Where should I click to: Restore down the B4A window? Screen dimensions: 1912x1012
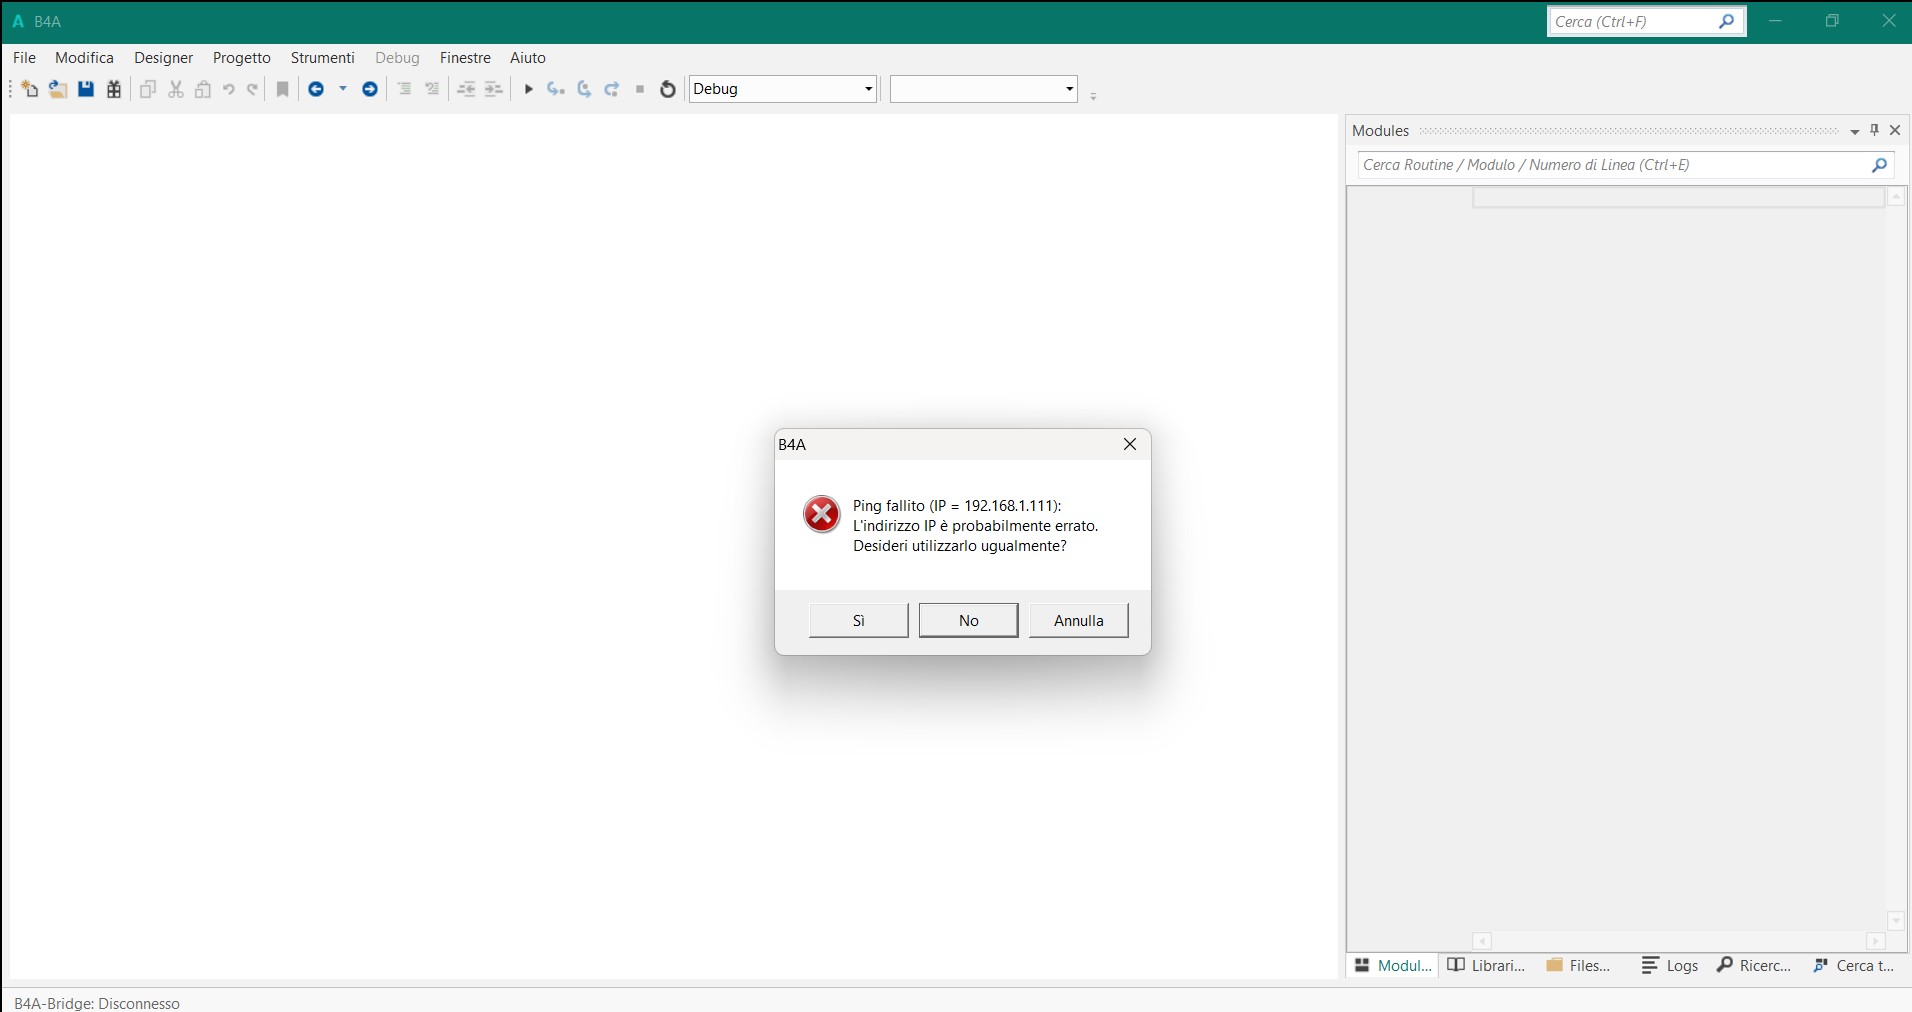tap(1832, 21)
